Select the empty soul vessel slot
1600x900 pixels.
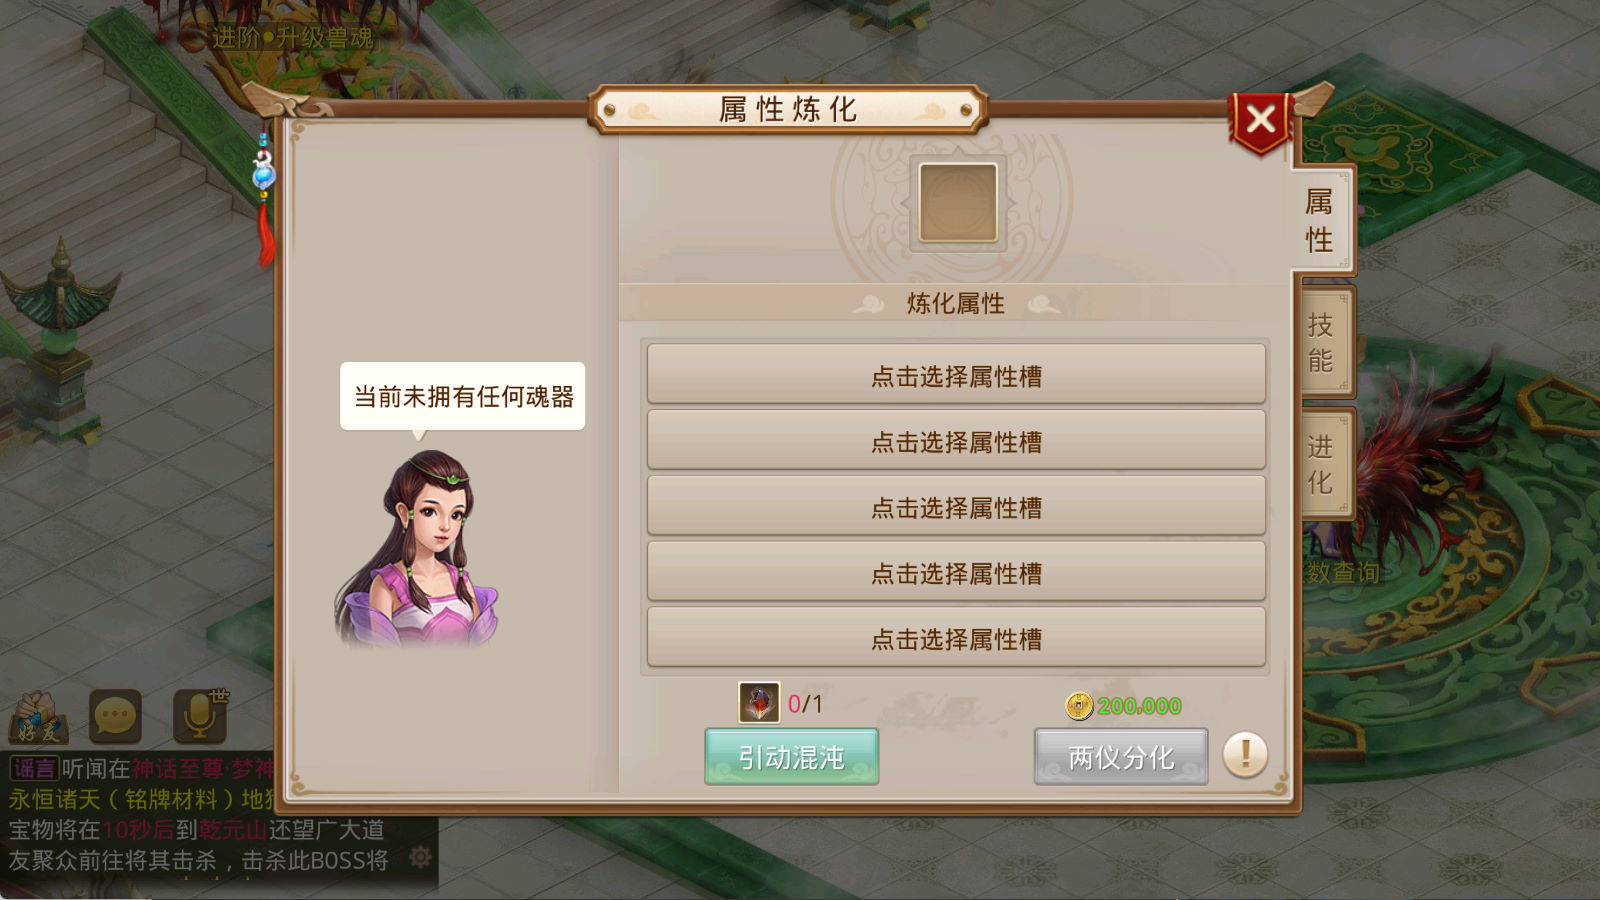coord(958,203)
